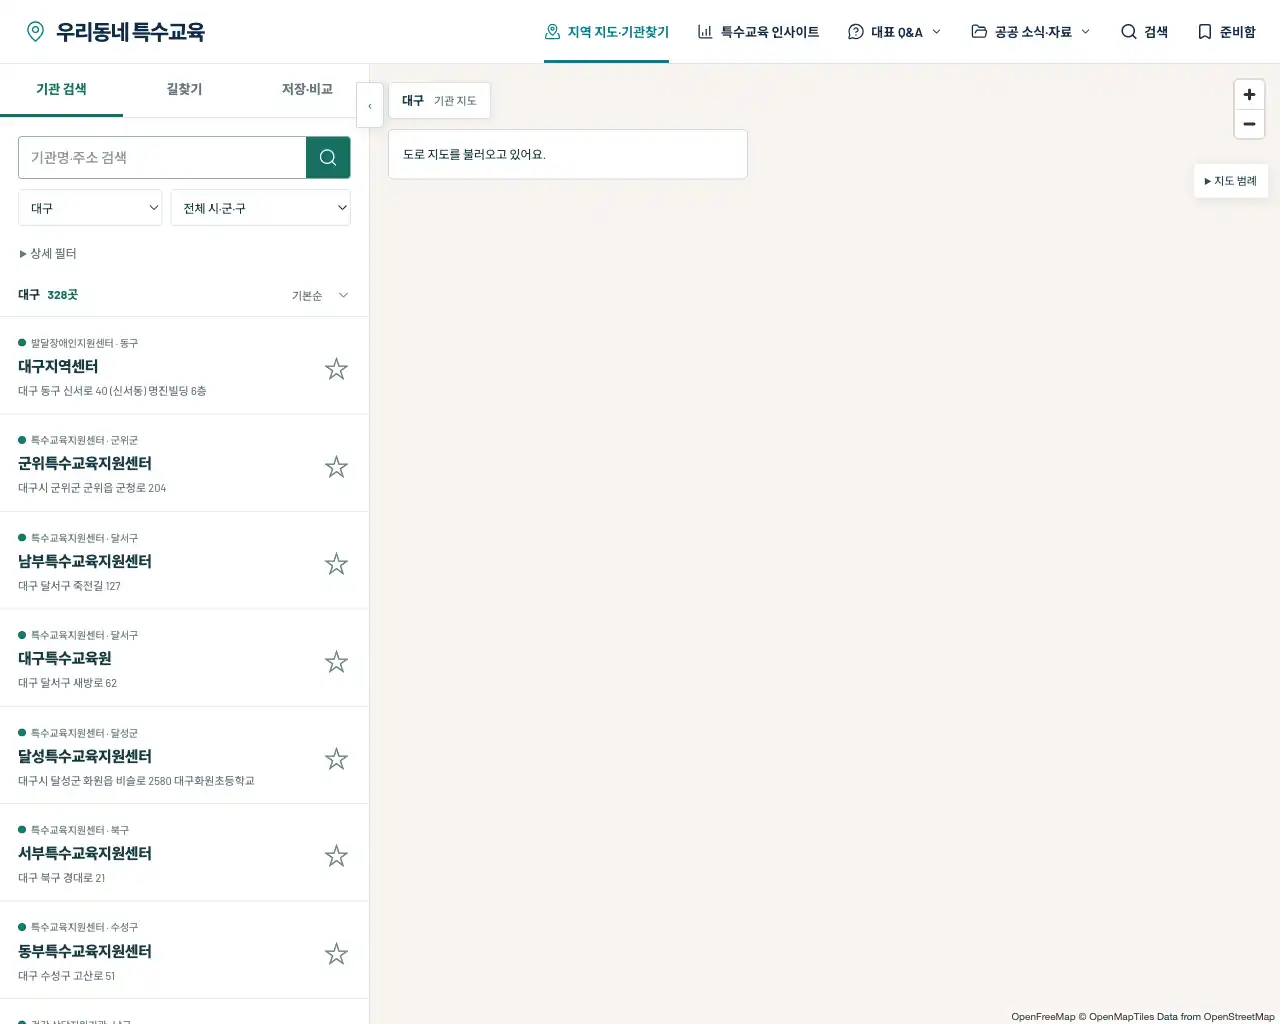Open the 전체 시·군·구 district dropdown
The height and width of the screenshot is (1024, 1280).
[x=261, y=208]
